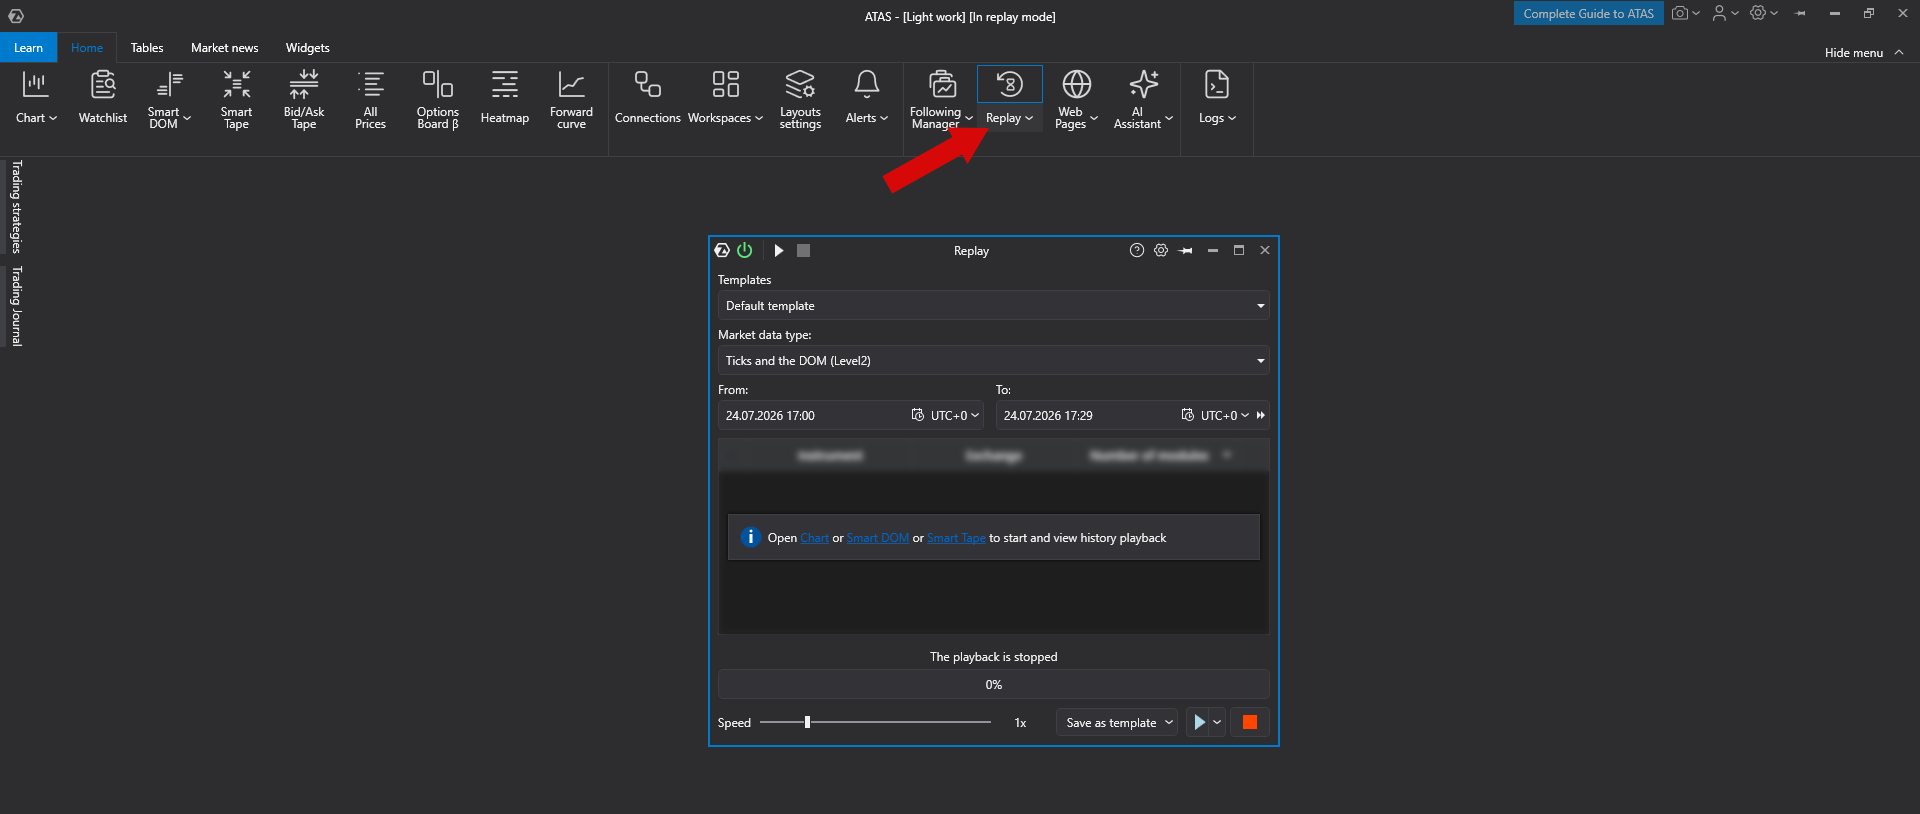
Task: Open the help icon in the Replay window
Action: (1137, 250)
